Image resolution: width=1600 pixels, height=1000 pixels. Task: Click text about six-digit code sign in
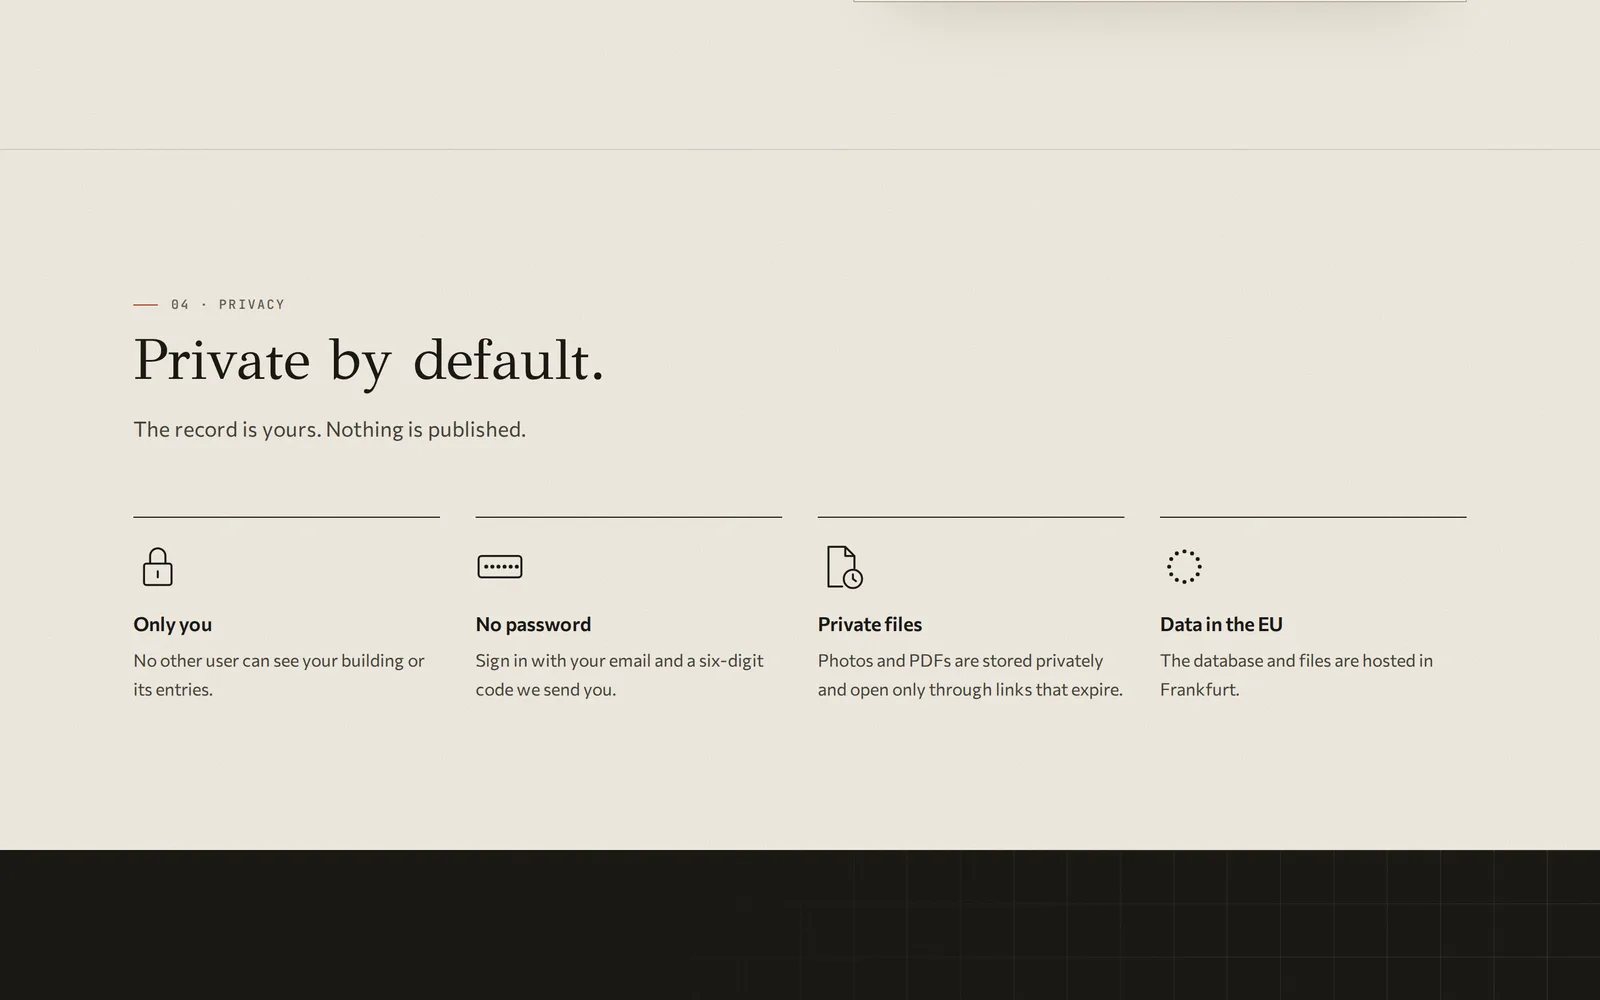(x=619, y=675)
